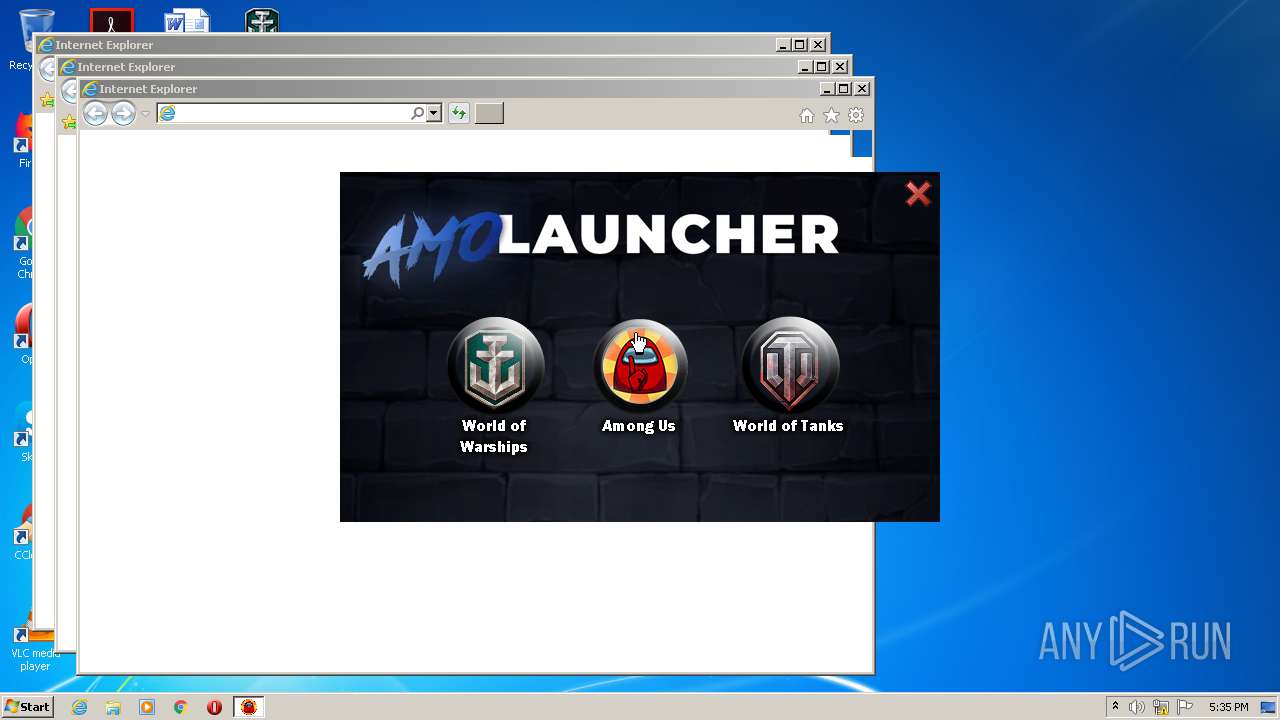Switch to the AMO Launcher taskbar item

pyautogui.click(x=249, y=707)
